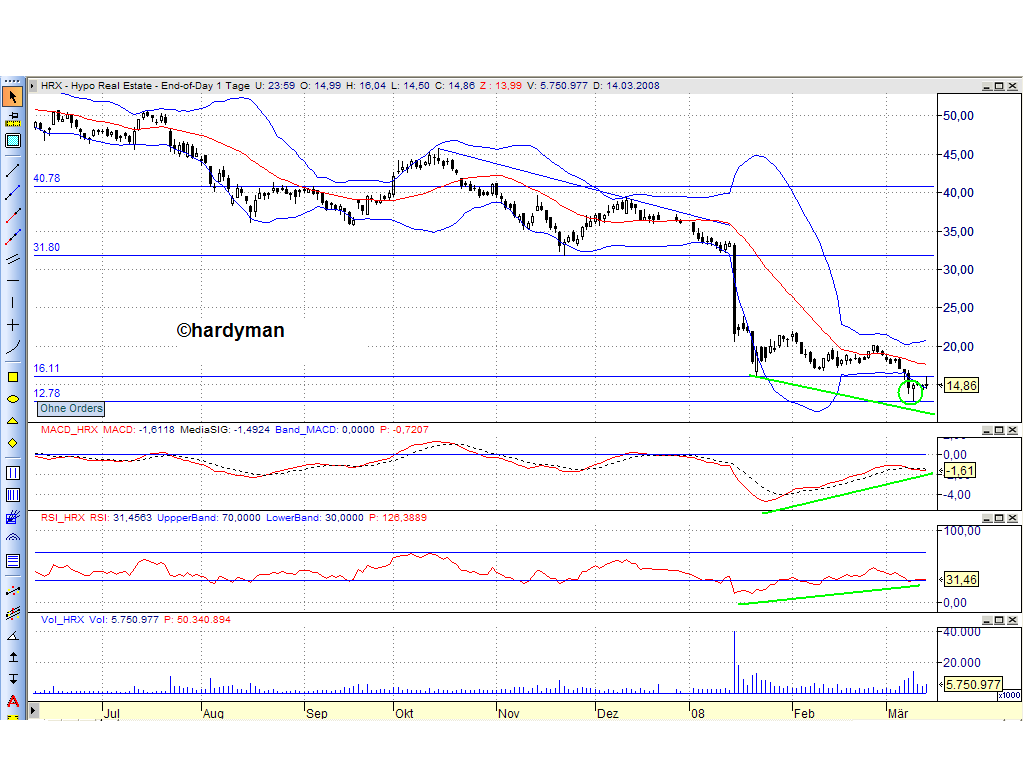Image resolution: width=1024 pixels, height=768 pixels.
Task: Choose the red letter A text tool
Action: 12,700
